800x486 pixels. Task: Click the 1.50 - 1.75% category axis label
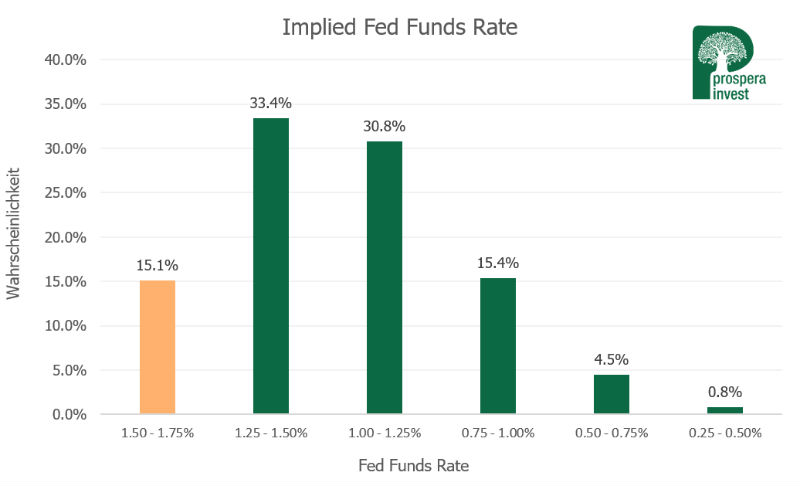[157, 432]
